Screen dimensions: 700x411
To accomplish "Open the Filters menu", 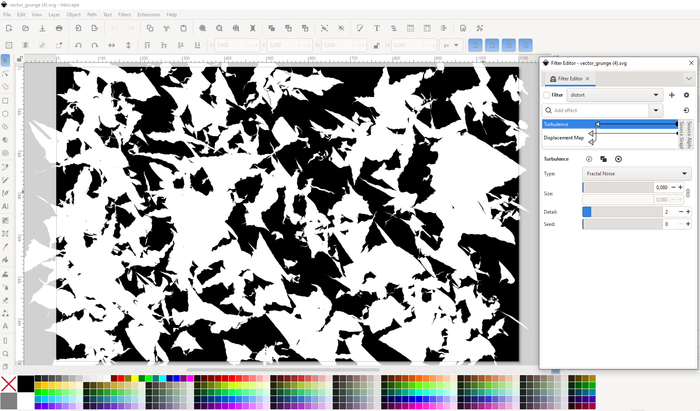I will (124, 15).
